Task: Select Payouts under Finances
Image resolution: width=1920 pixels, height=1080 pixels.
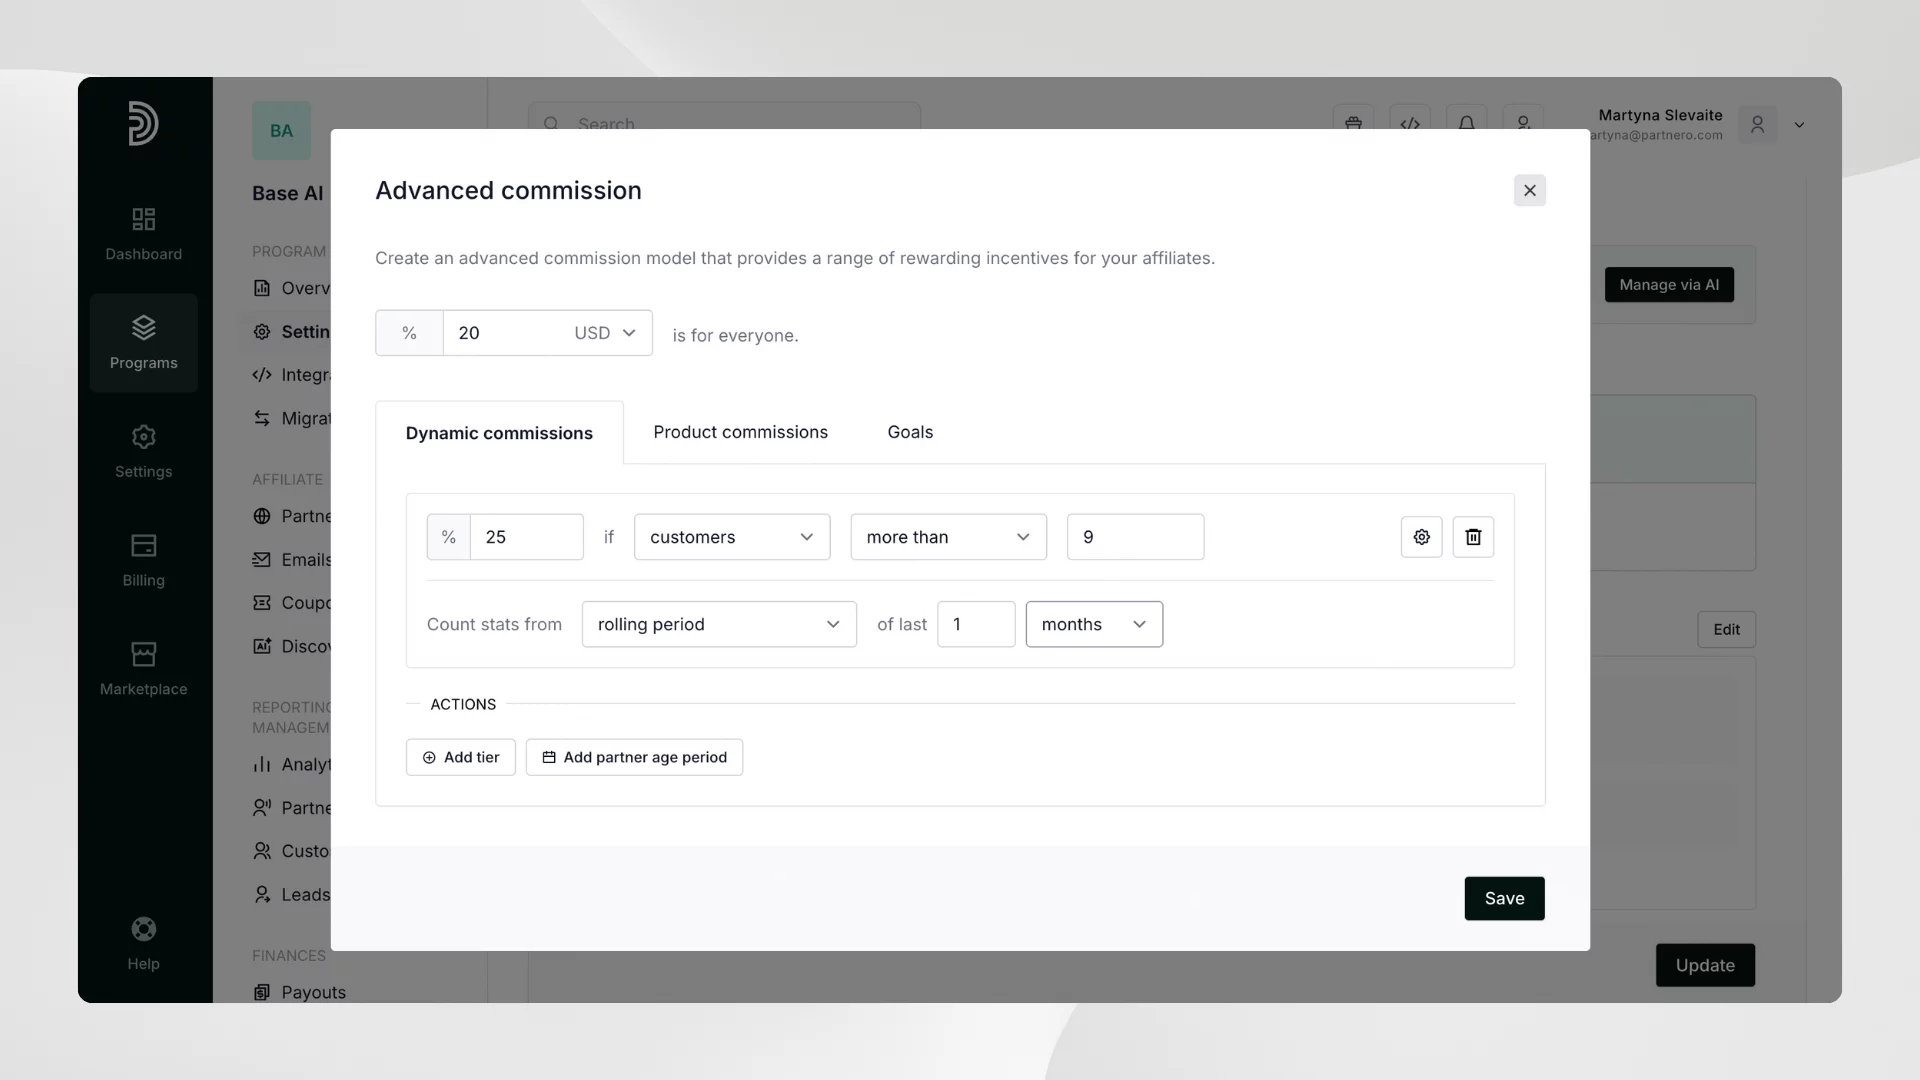Action: [311, 992]
